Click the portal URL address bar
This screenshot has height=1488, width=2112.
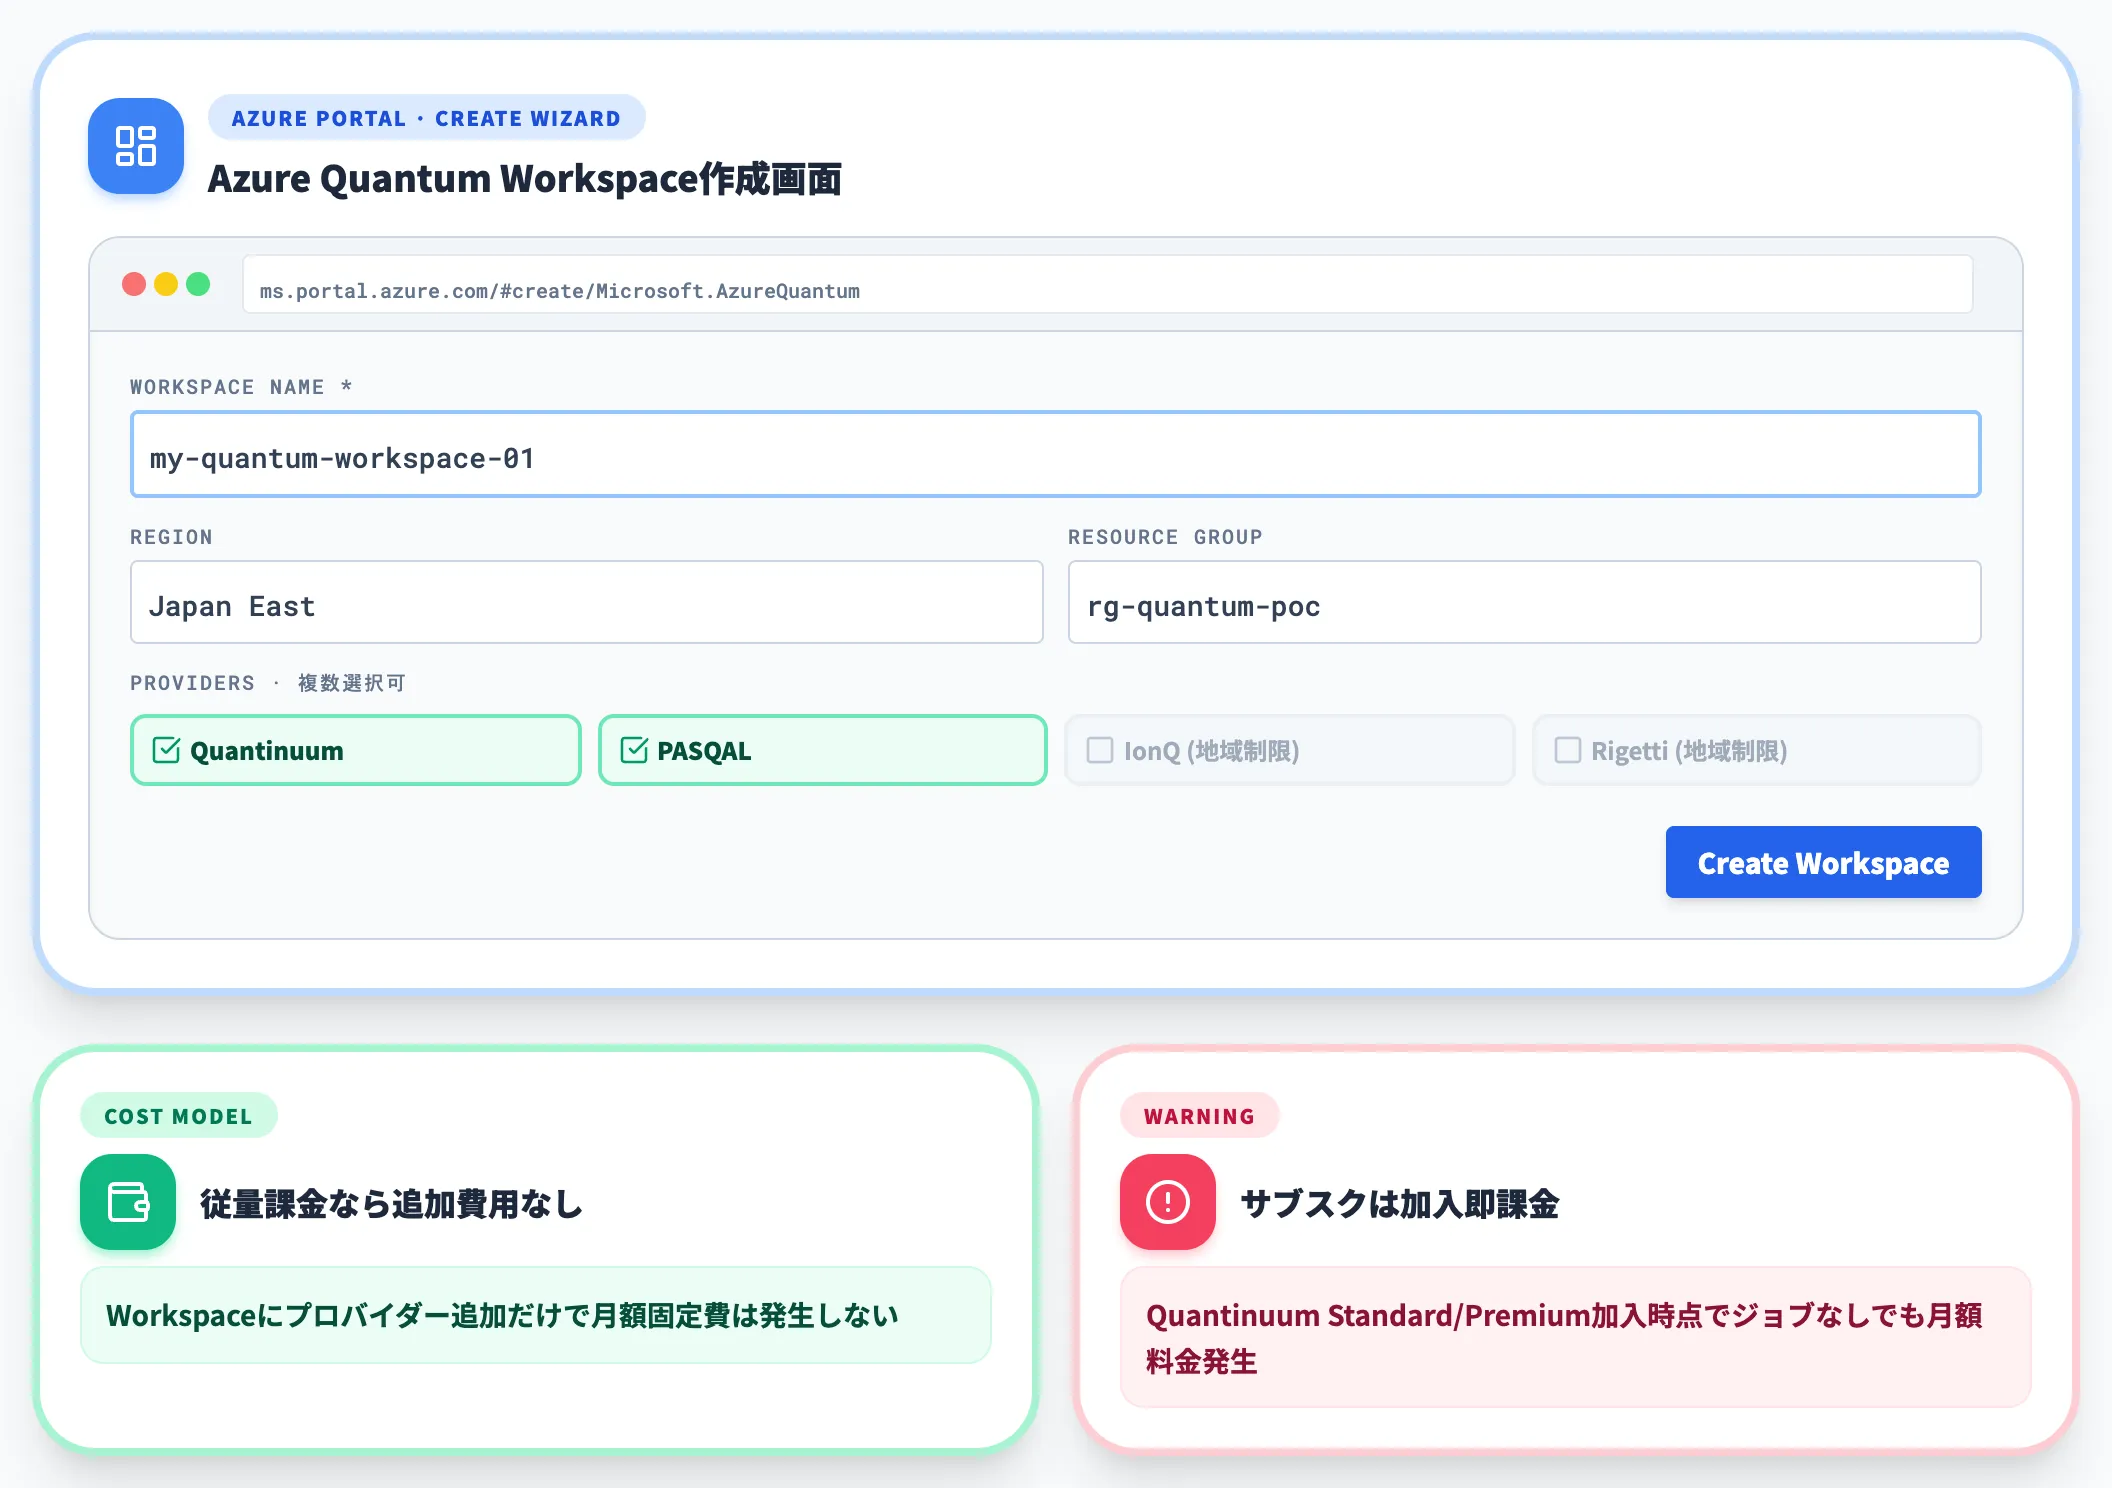1108,285
